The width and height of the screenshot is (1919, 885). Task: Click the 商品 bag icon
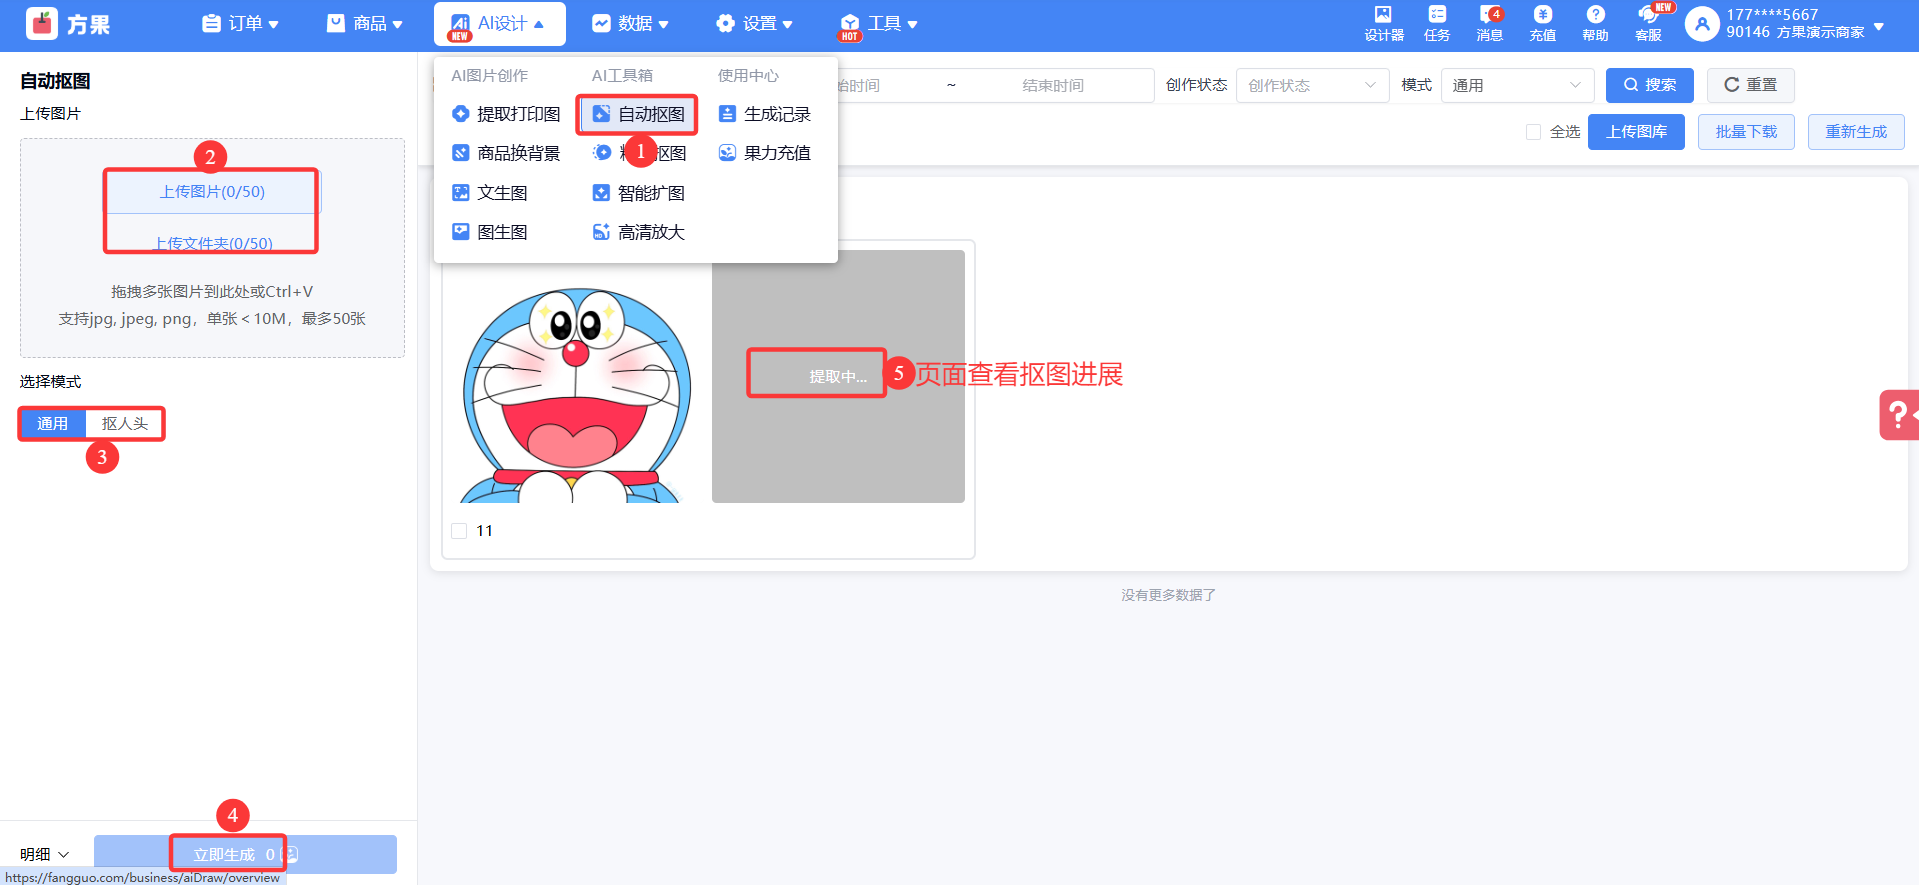(x=336, y=23)
